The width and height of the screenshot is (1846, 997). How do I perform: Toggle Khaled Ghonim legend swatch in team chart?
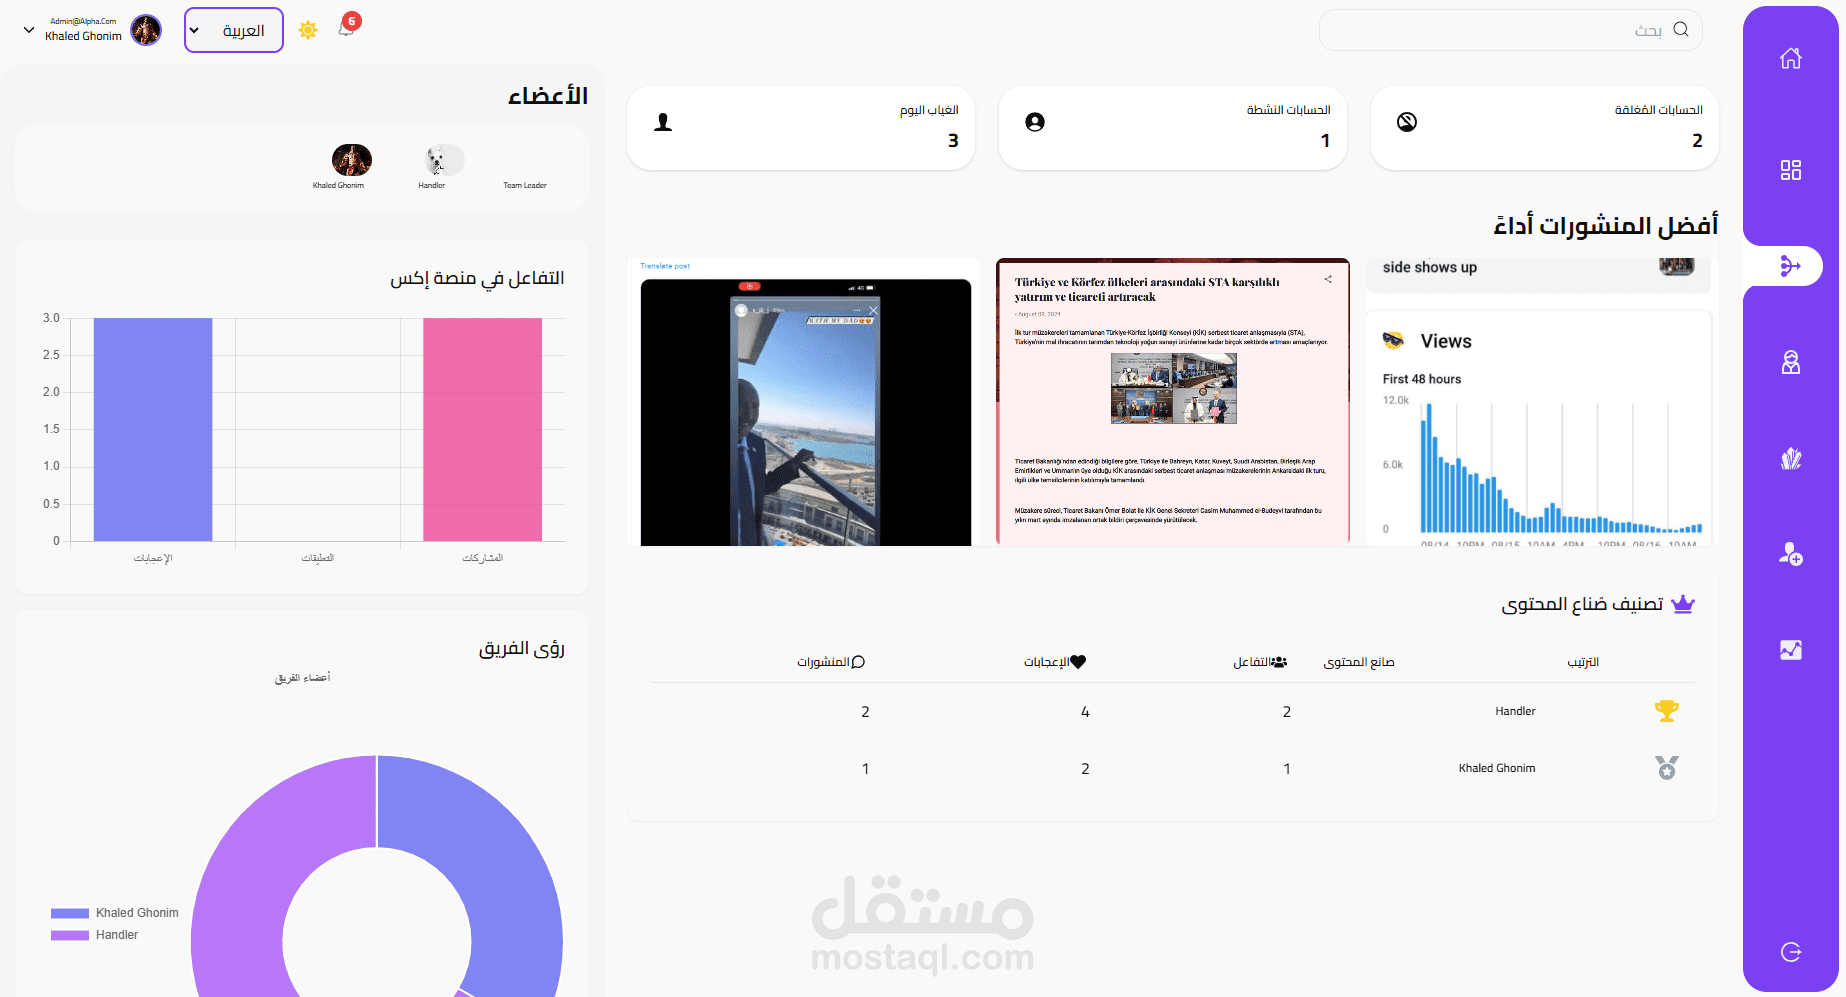[70, 913]
